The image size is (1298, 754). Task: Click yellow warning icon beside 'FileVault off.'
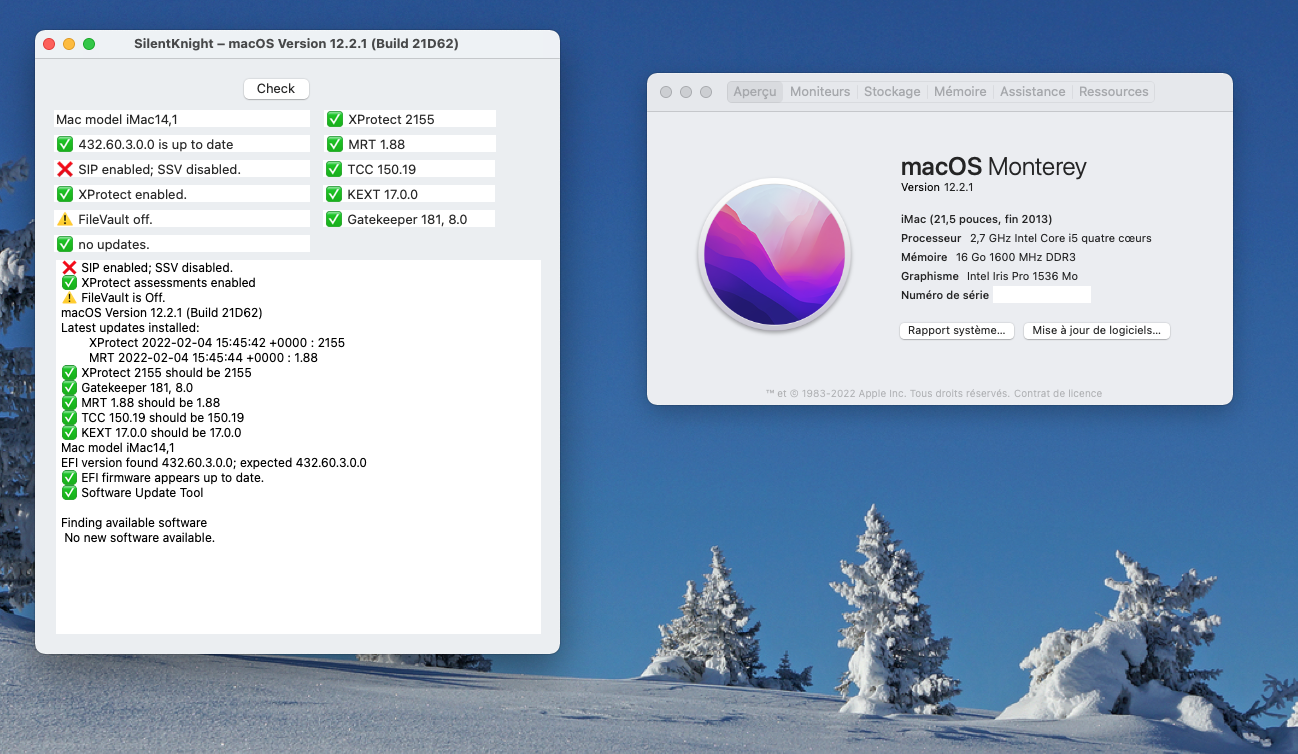pyautogui.click(x=65, y=219)
